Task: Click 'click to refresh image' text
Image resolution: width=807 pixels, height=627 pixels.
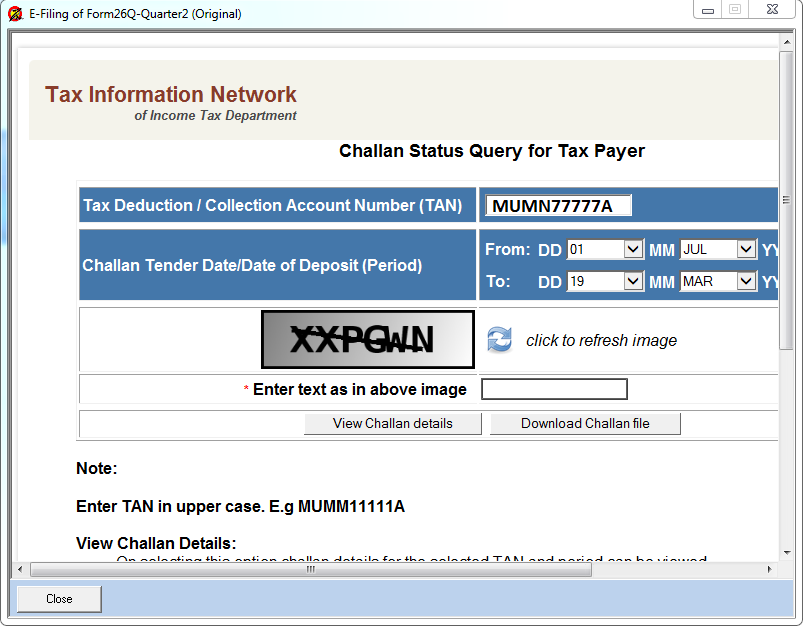Action: [601, 340]
